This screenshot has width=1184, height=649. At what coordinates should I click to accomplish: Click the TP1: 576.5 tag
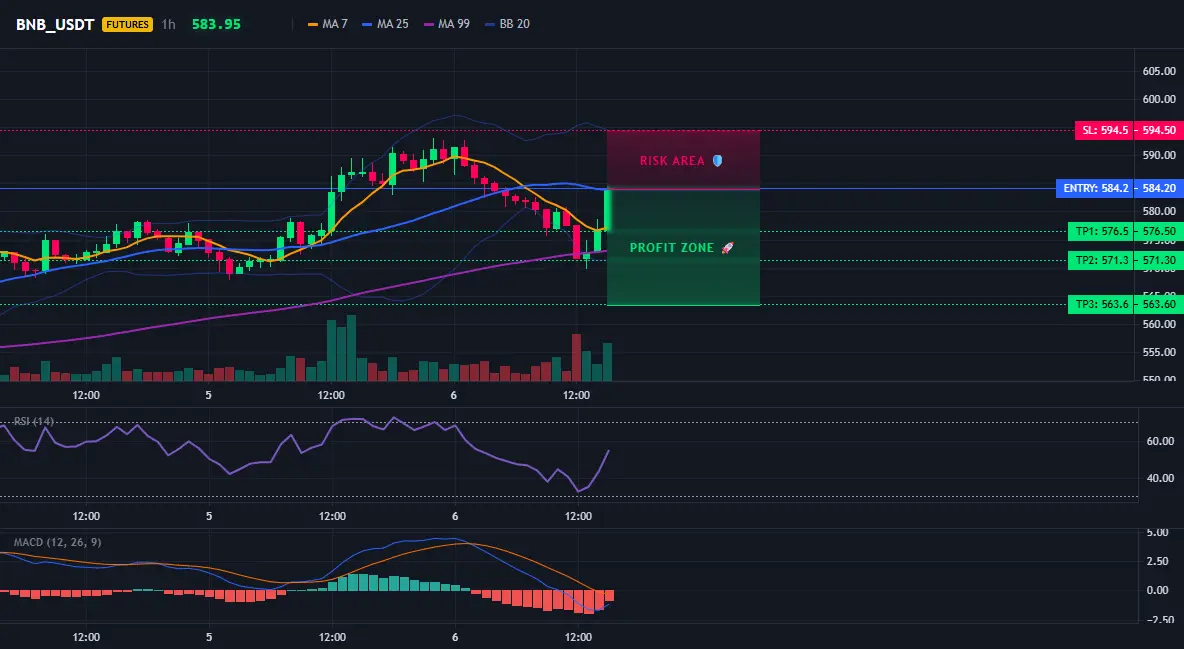tap(1102, 231)
